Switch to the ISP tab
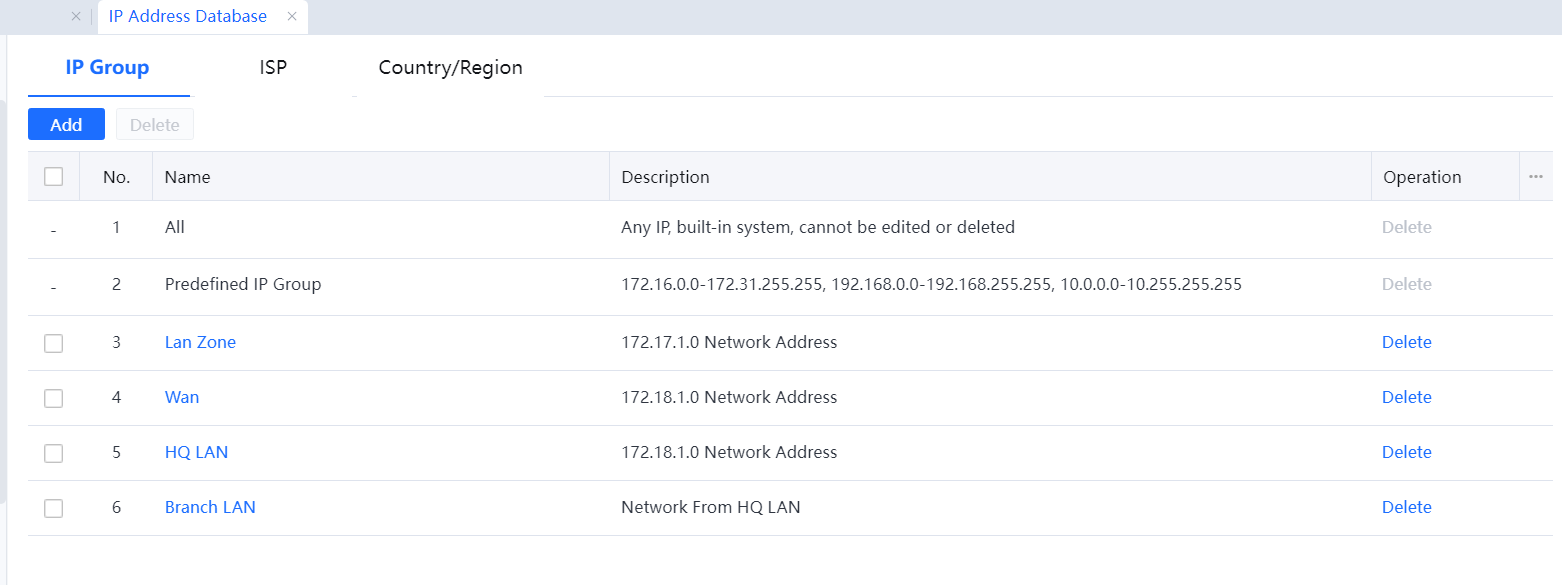Image resolution: width=1562 pixels, height=585 pixels. tap(273, 68)
